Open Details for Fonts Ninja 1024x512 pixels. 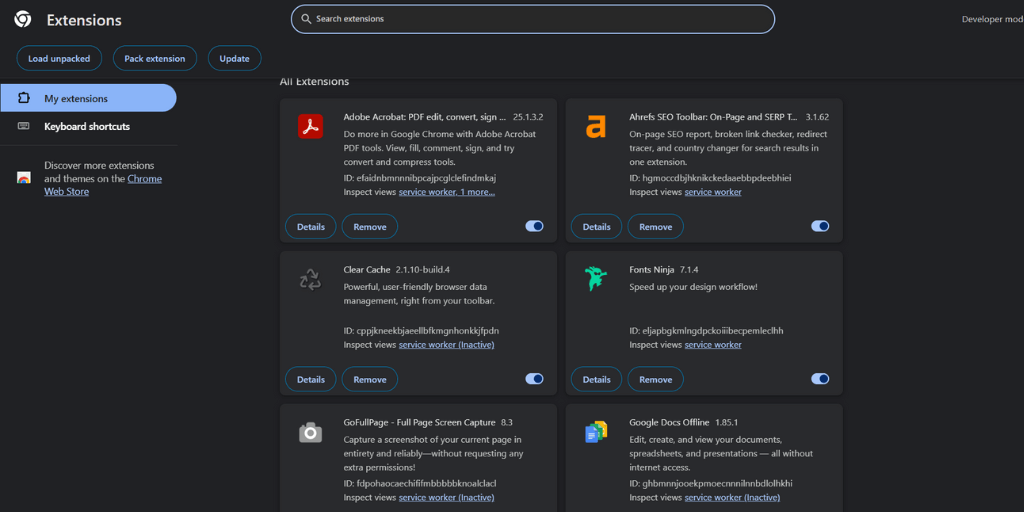point(596,379)
